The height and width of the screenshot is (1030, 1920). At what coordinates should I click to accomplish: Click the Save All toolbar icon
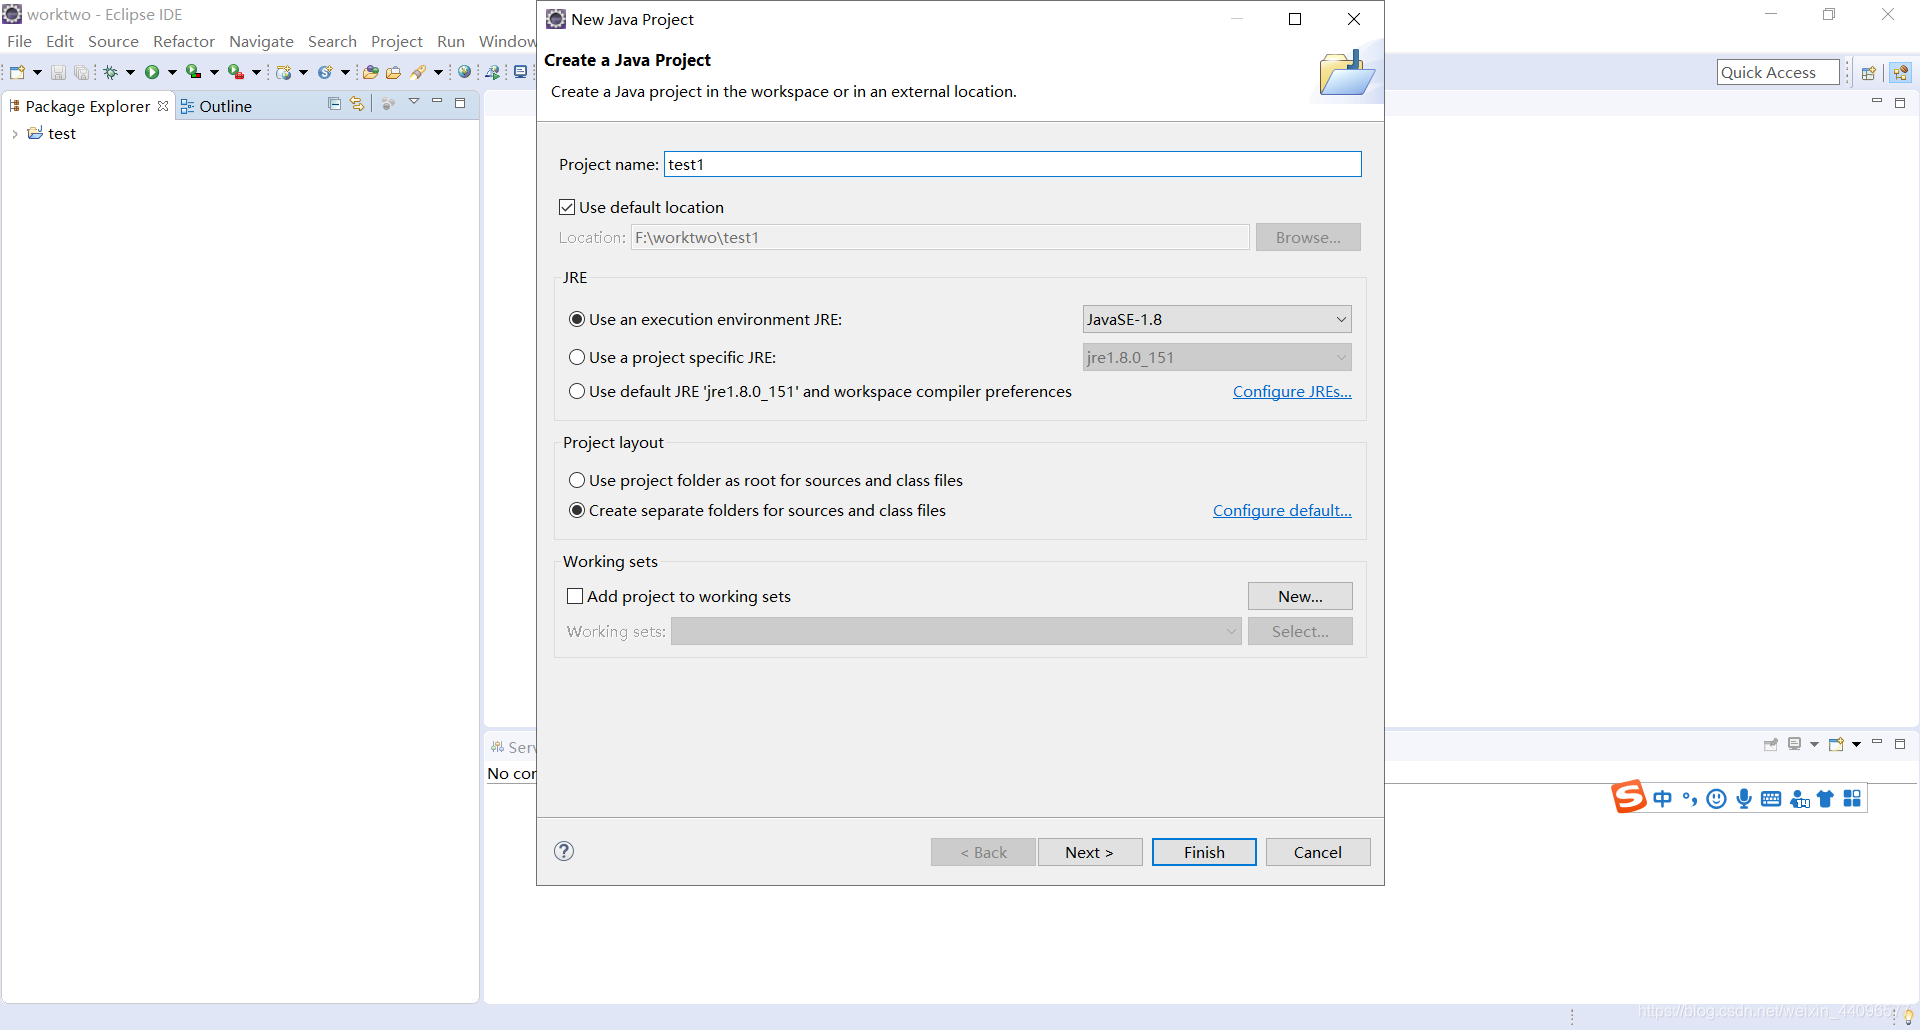tap(81, 72)
